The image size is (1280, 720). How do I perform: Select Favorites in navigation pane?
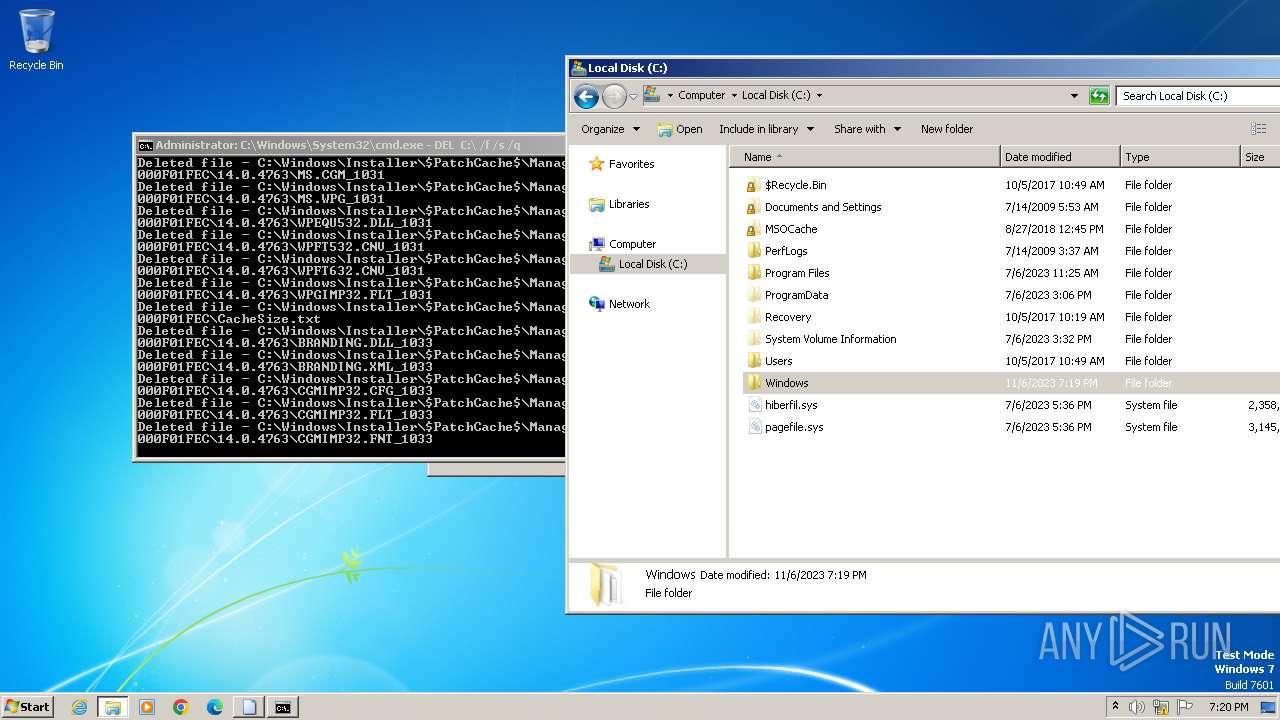tap(621, 164)
